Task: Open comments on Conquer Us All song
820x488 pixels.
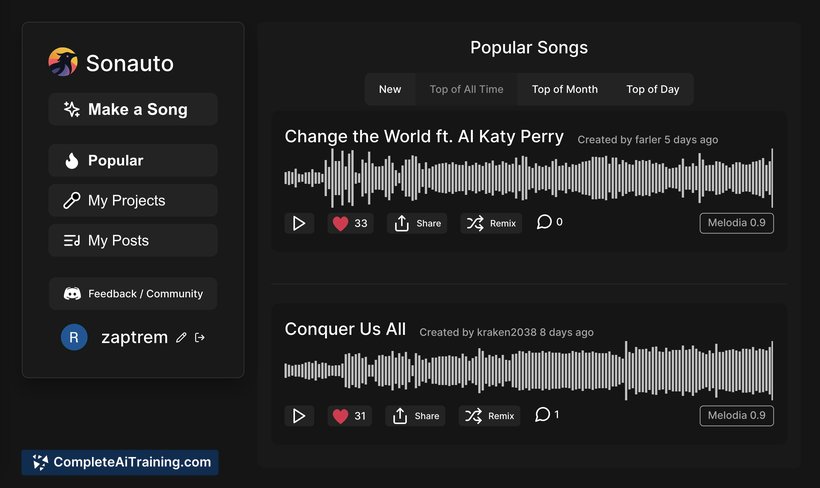Action: [x=548, y=414]
